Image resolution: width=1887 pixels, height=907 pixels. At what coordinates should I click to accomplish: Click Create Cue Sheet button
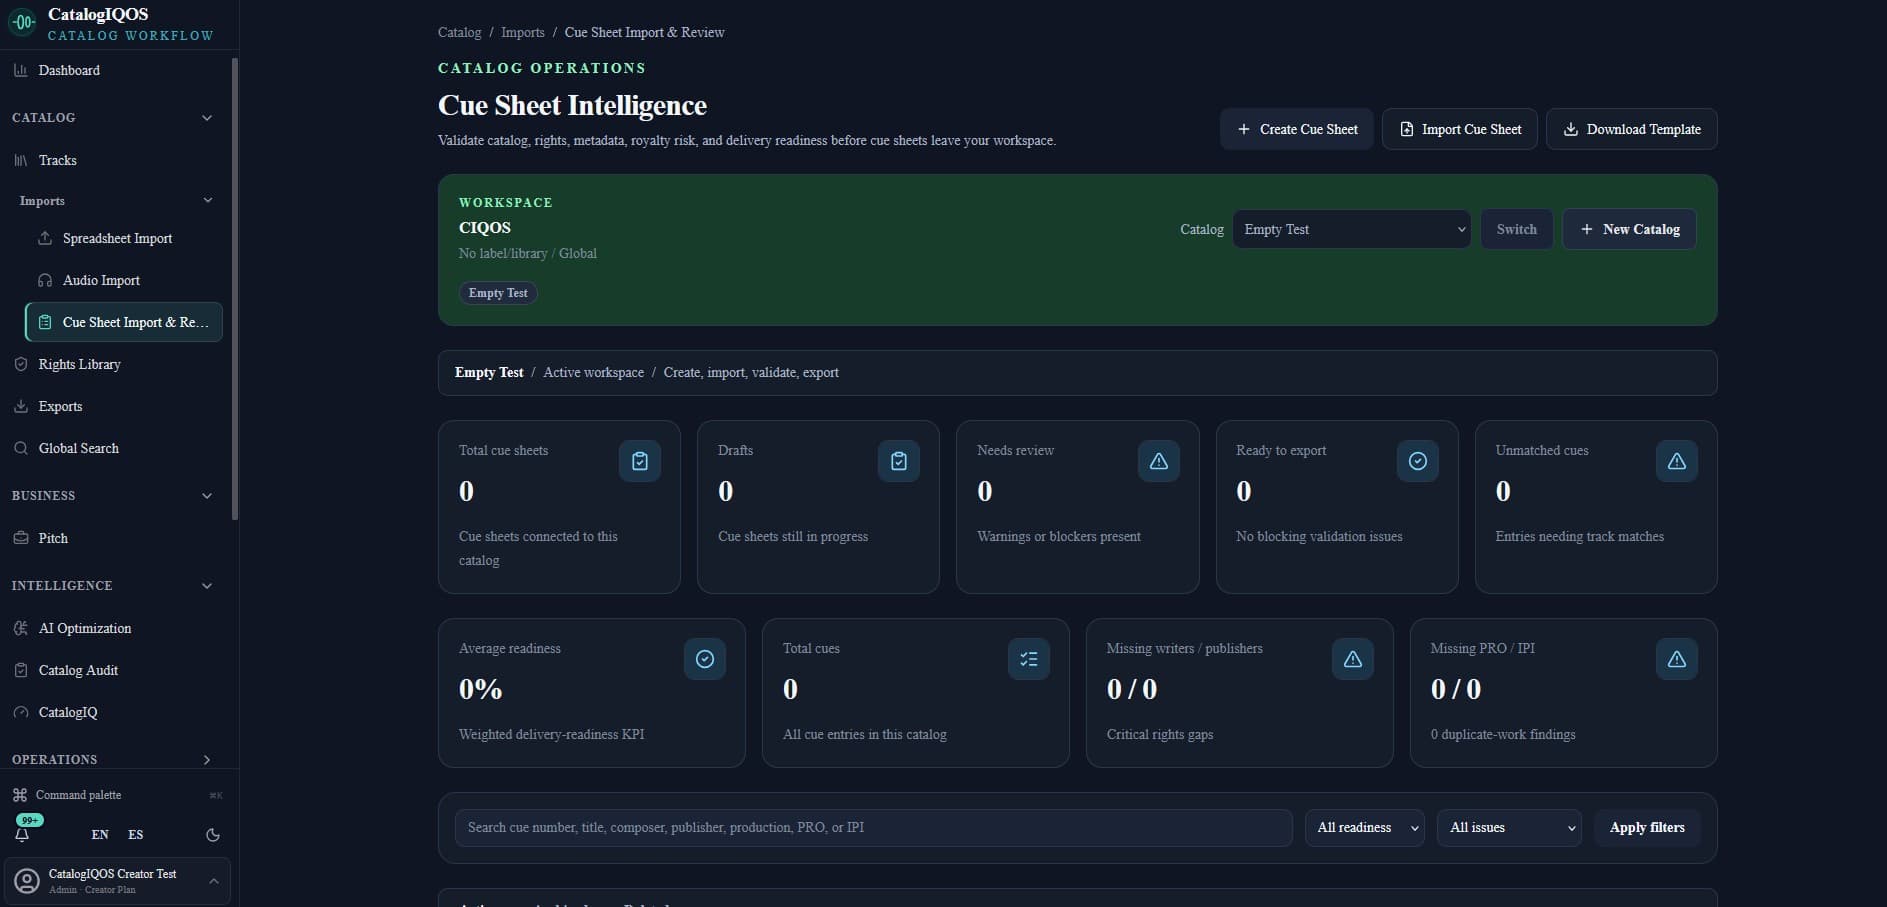pos(1297,129)
